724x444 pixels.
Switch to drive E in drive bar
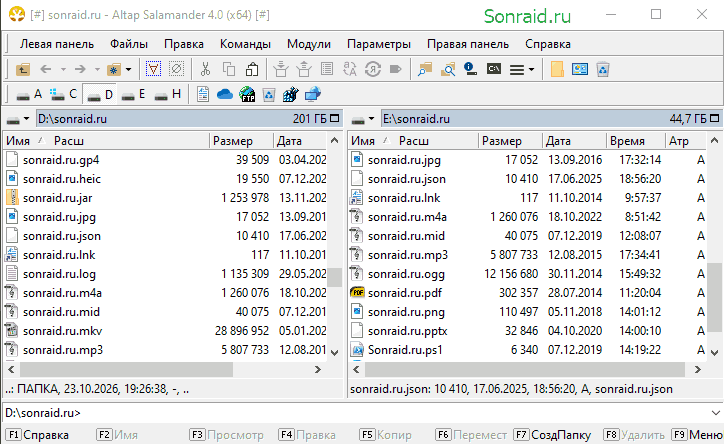133,95
